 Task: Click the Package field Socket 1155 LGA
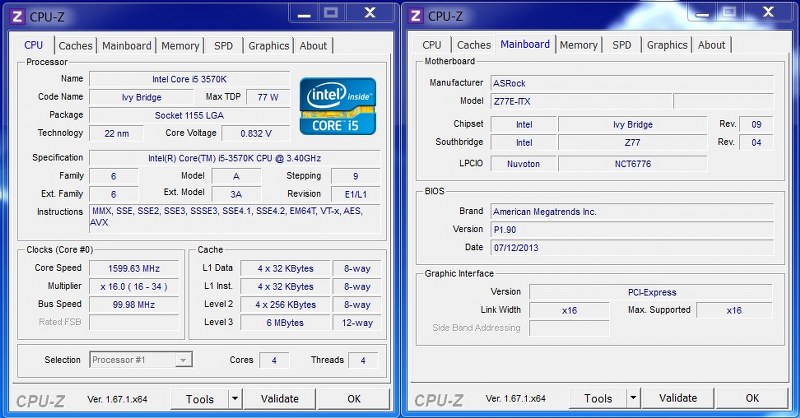pos(189,115)
